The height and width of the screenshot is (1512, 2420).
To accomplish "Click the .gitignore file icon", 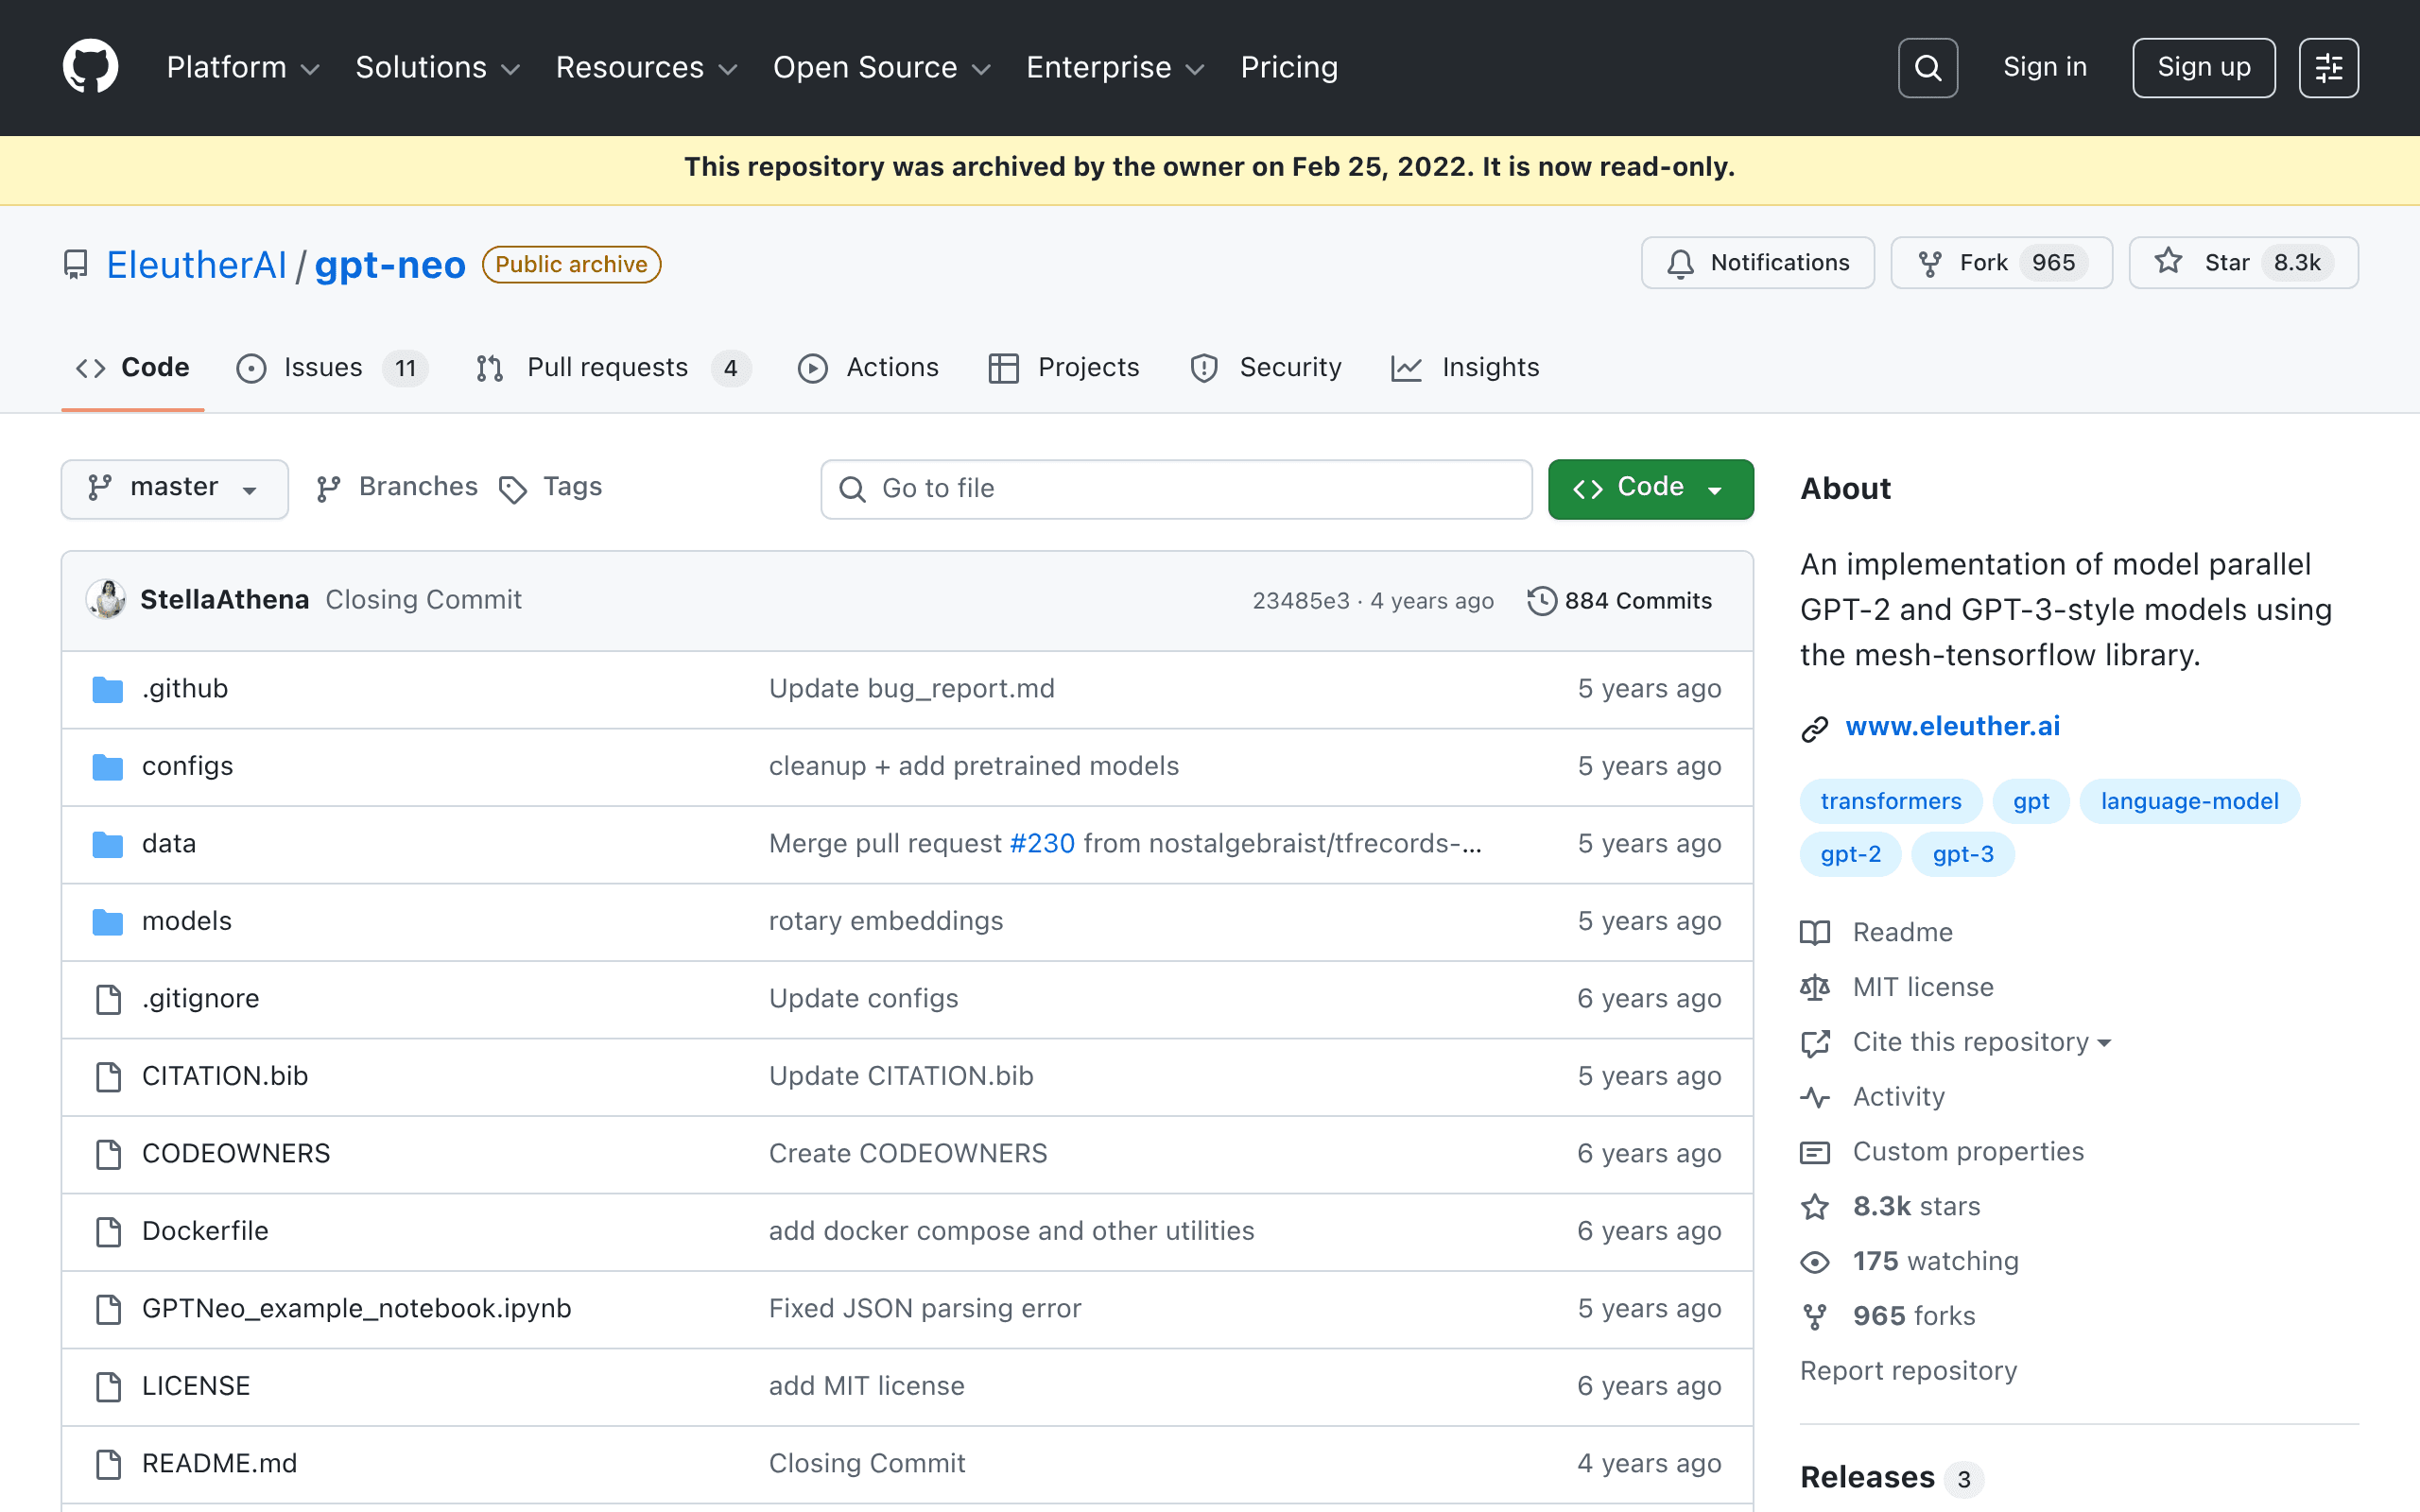I will point(108,999).
